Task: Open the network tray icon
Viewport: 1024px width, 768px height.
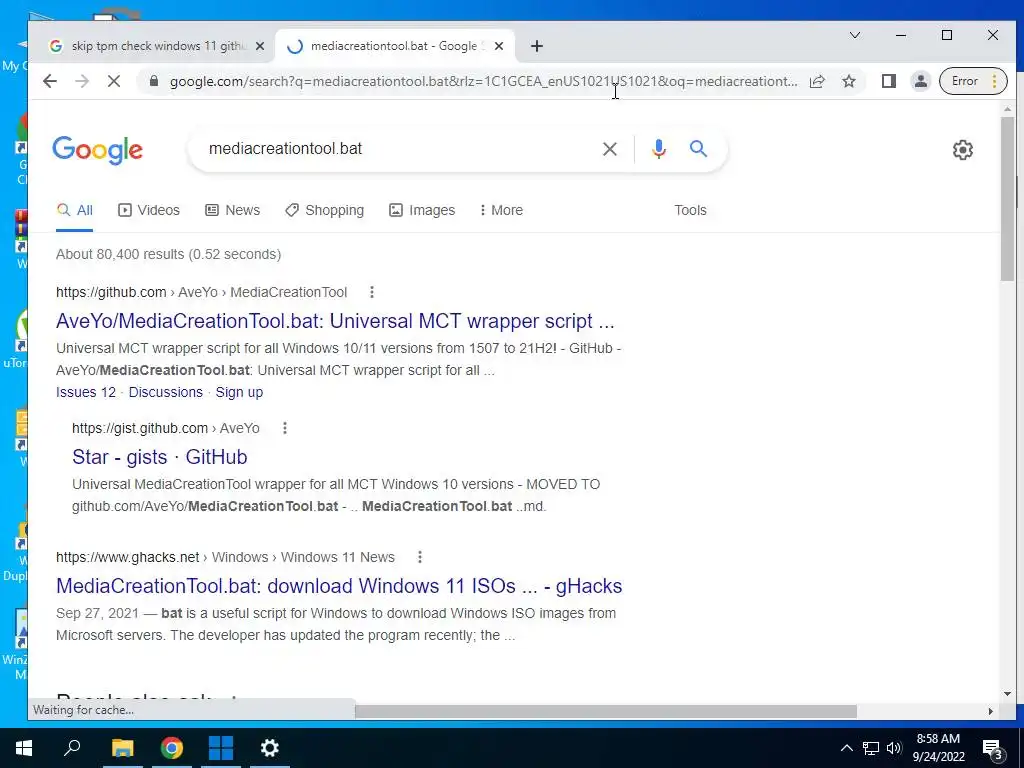Action: [x=871, y=748]
